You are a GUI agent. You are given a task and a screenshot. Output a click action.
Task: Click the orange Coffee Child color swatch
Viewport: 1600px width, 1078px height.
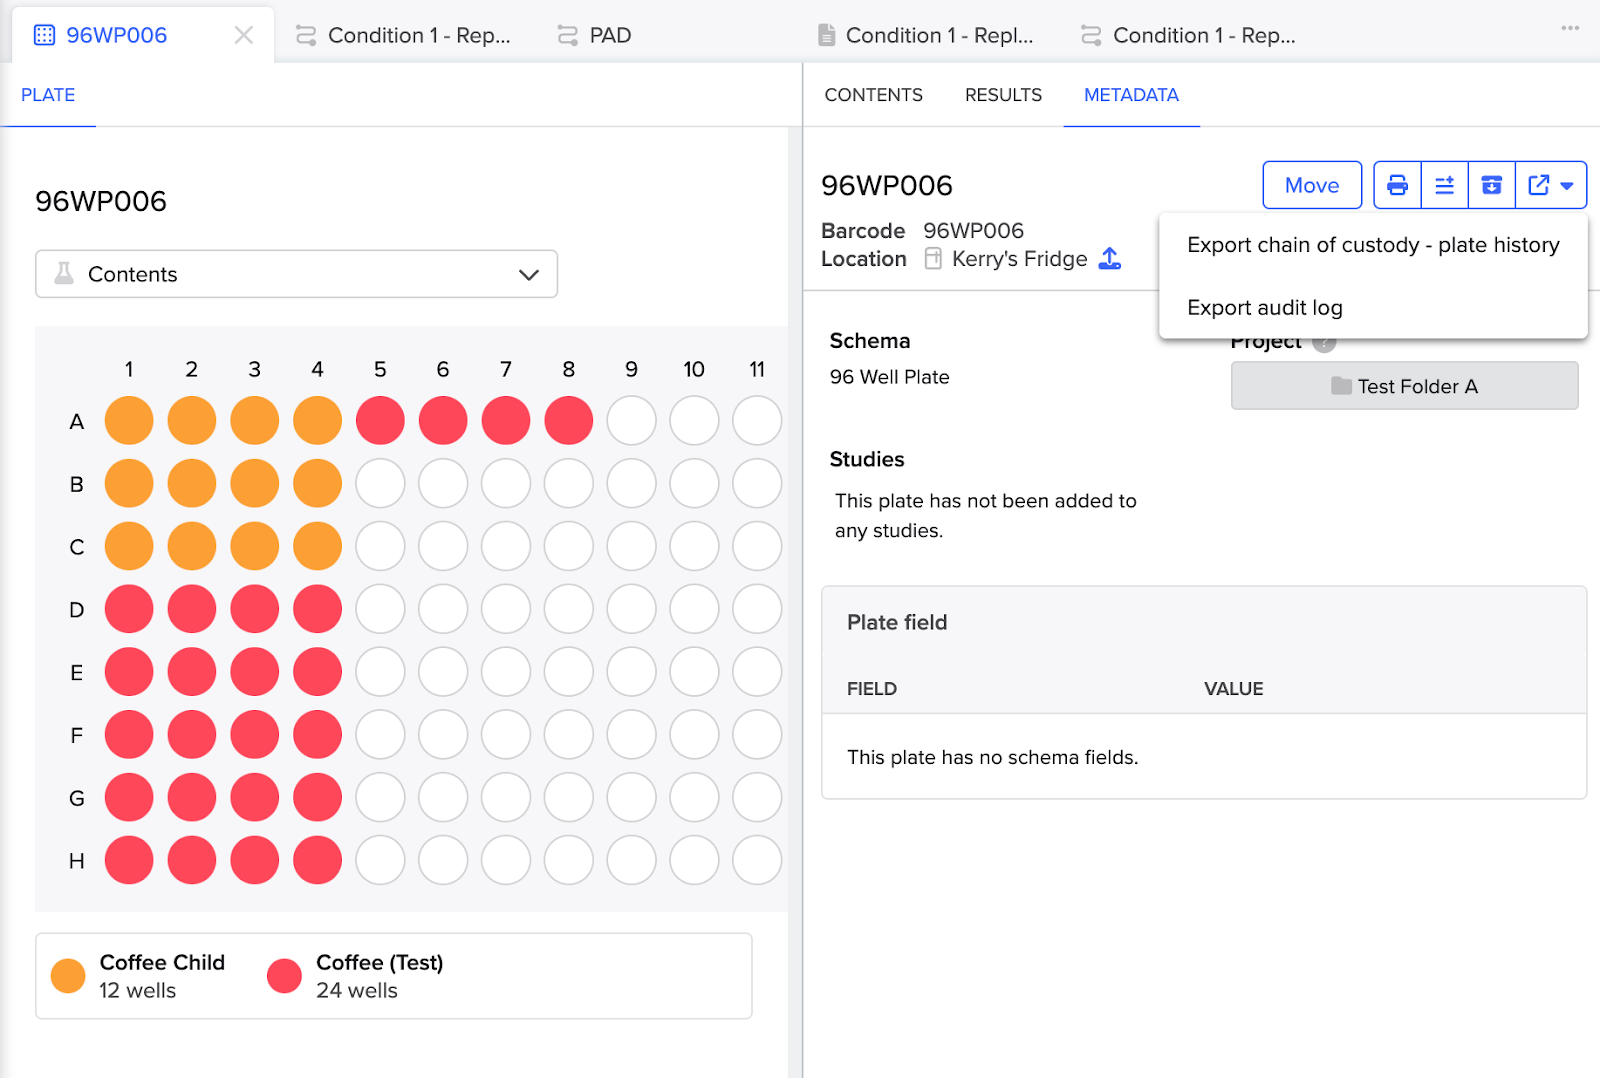[67, 975]
